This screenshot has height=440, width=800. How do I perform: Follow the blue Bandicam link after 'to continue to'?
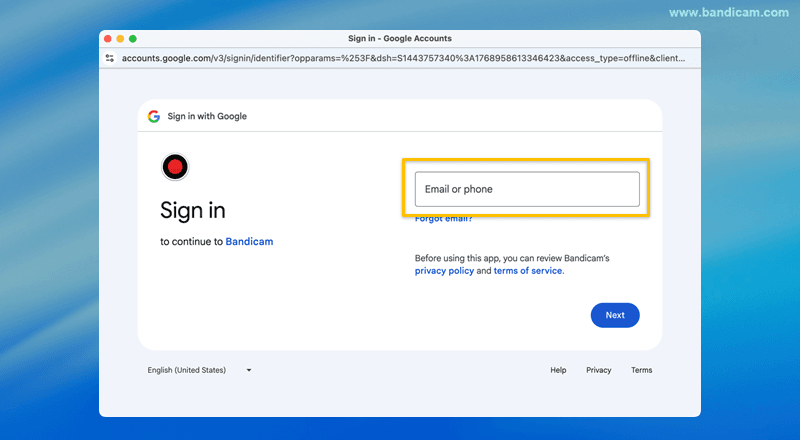click(249, 241)
